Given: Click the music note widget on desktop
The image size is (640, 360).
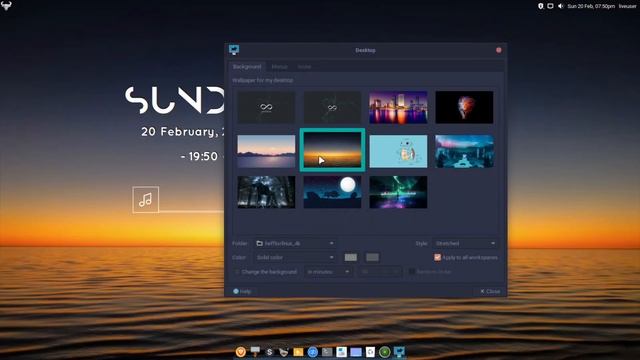Looking at the screenshot, I should (x=146, y=200).
